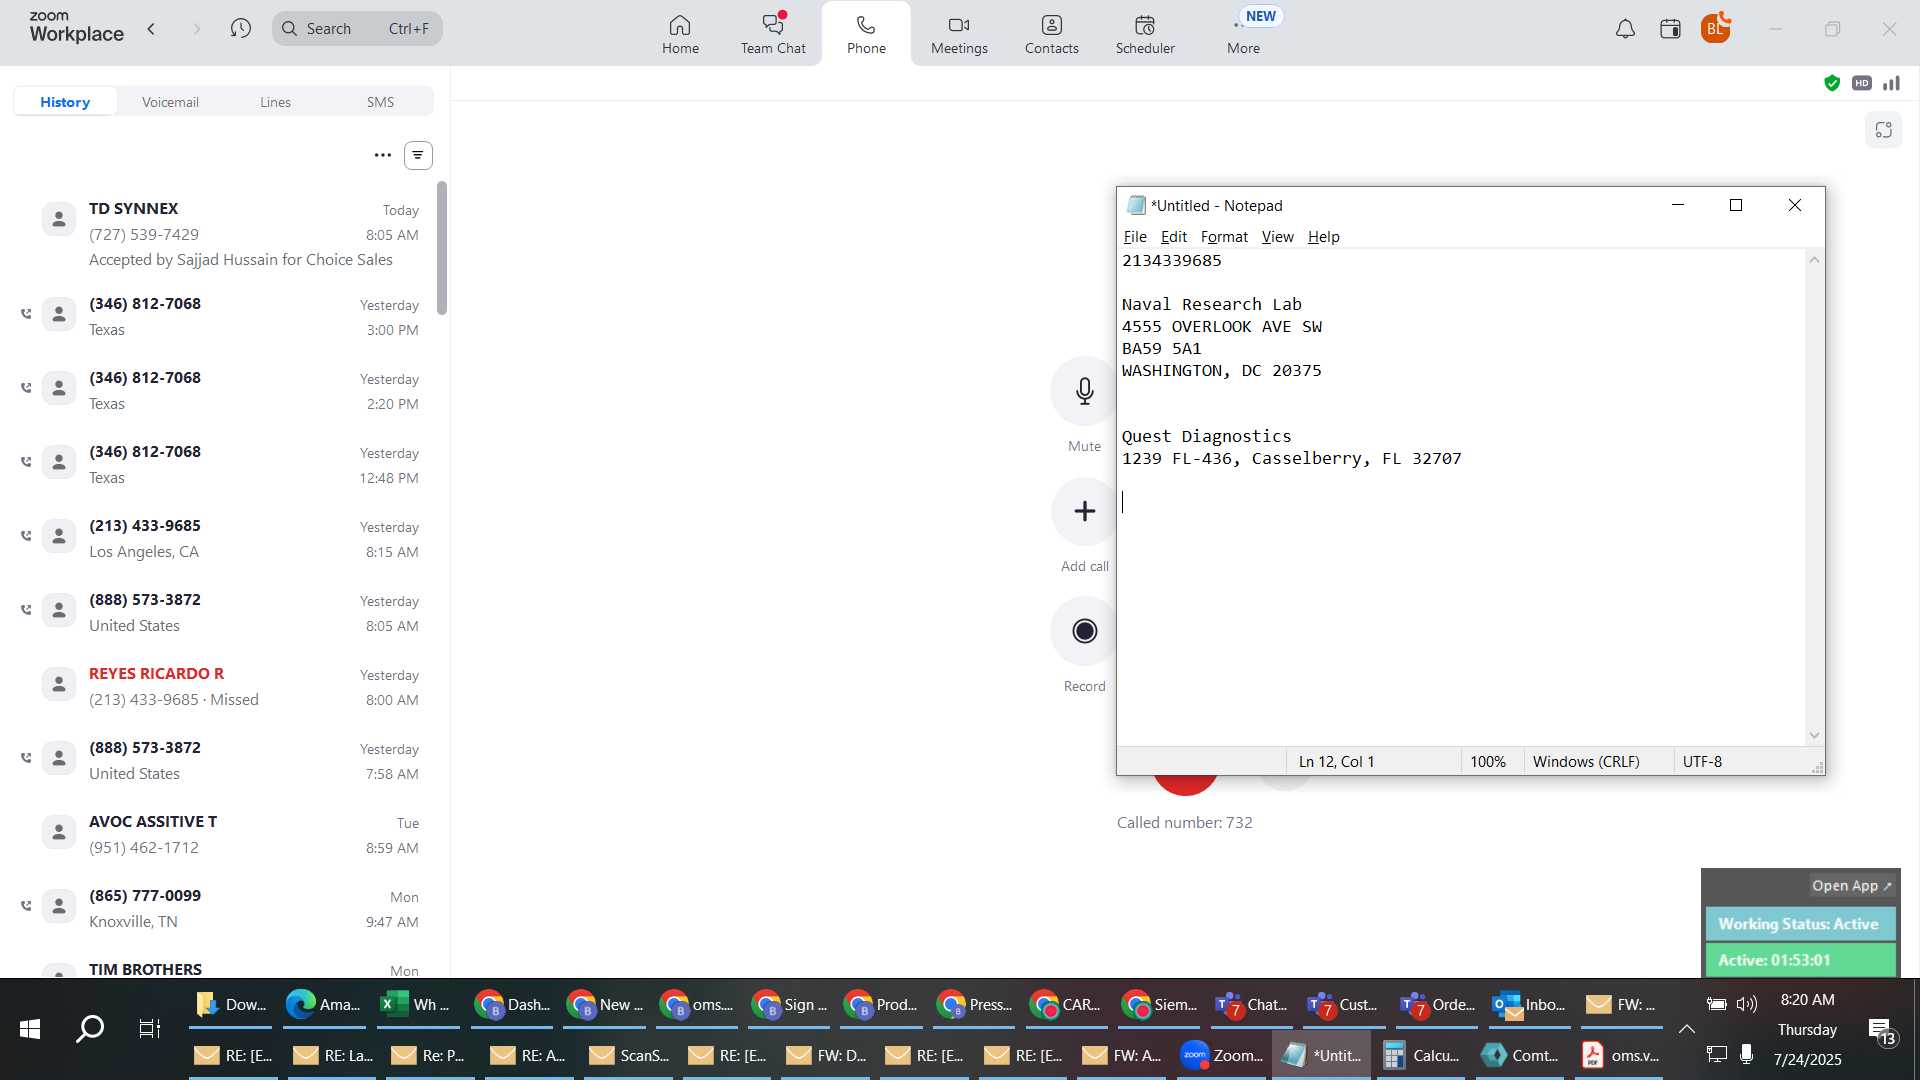Open Windows taskbar search
Screen dimensions: 1920x1080
click(x=90, y=1029)
